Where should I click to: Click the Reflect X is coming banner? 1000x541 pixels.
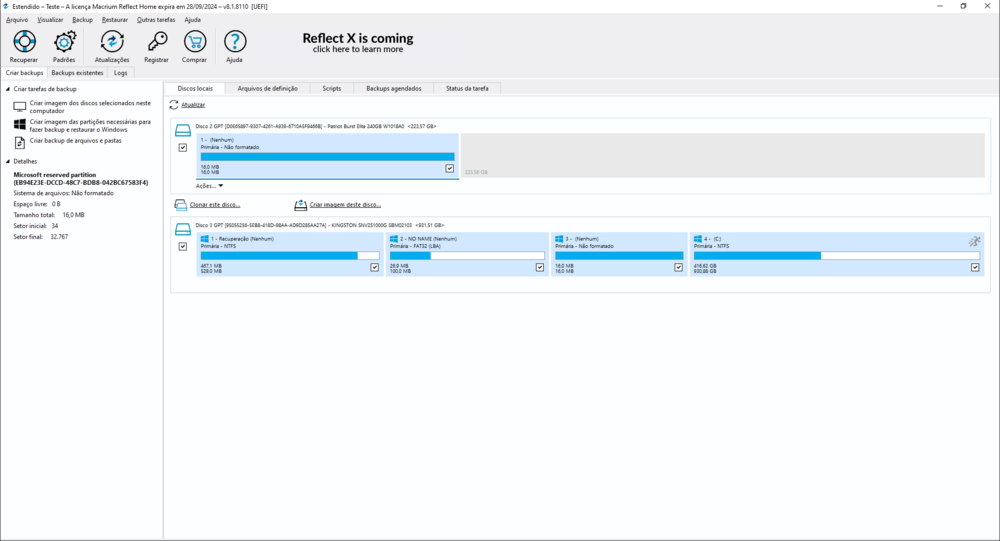(x=357, y=43)
